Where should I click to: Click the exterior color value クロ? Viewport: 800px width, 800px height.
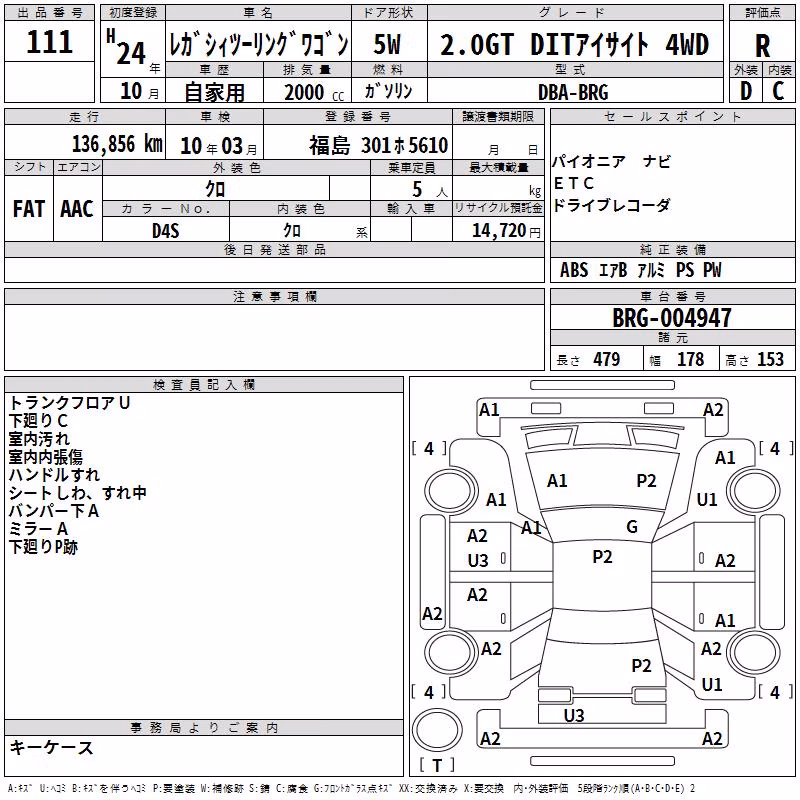point(215,189)
